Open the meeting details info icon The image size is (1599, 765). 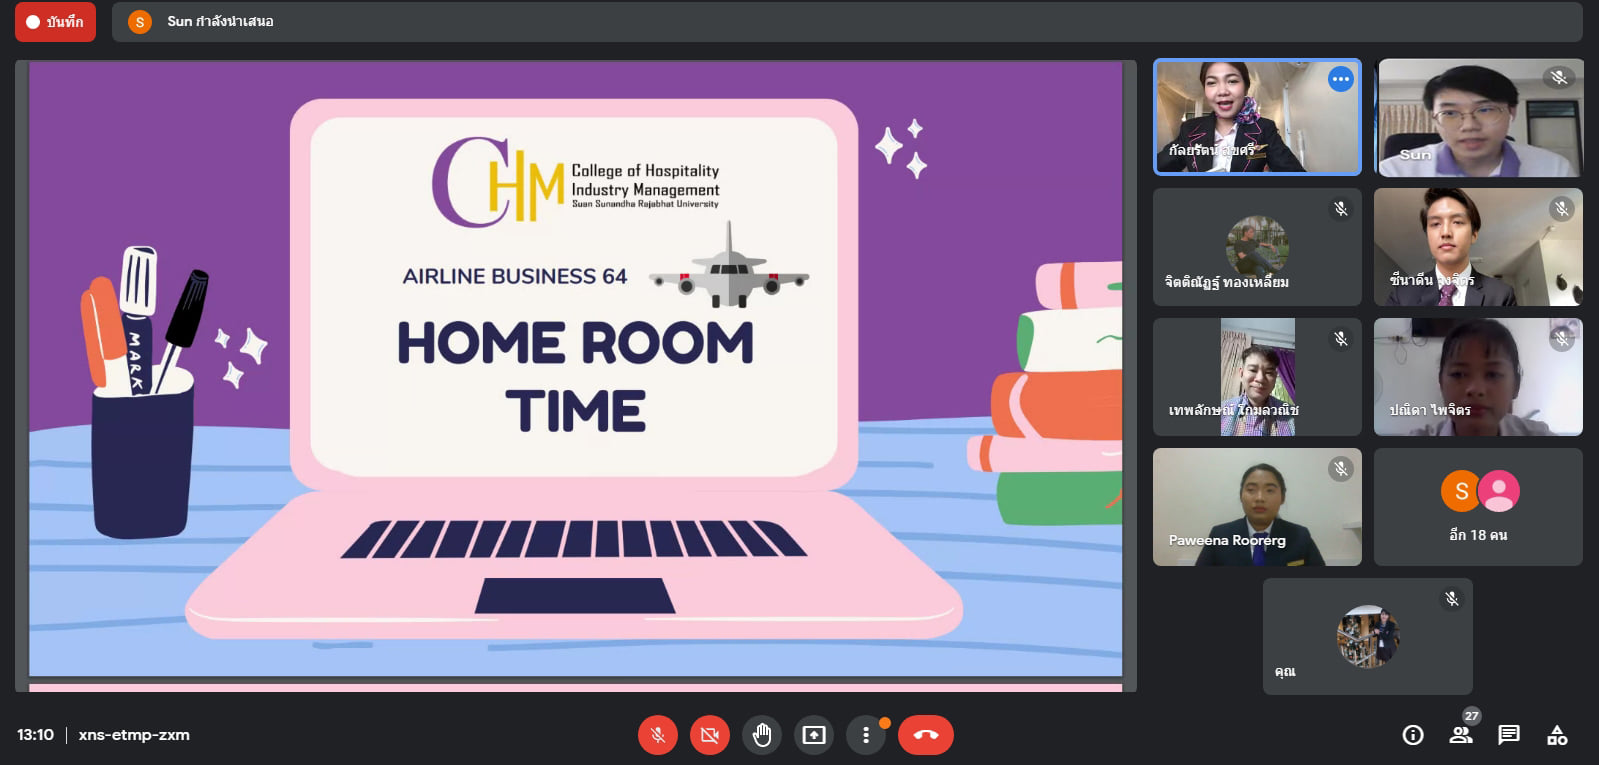click(1413, 736)
